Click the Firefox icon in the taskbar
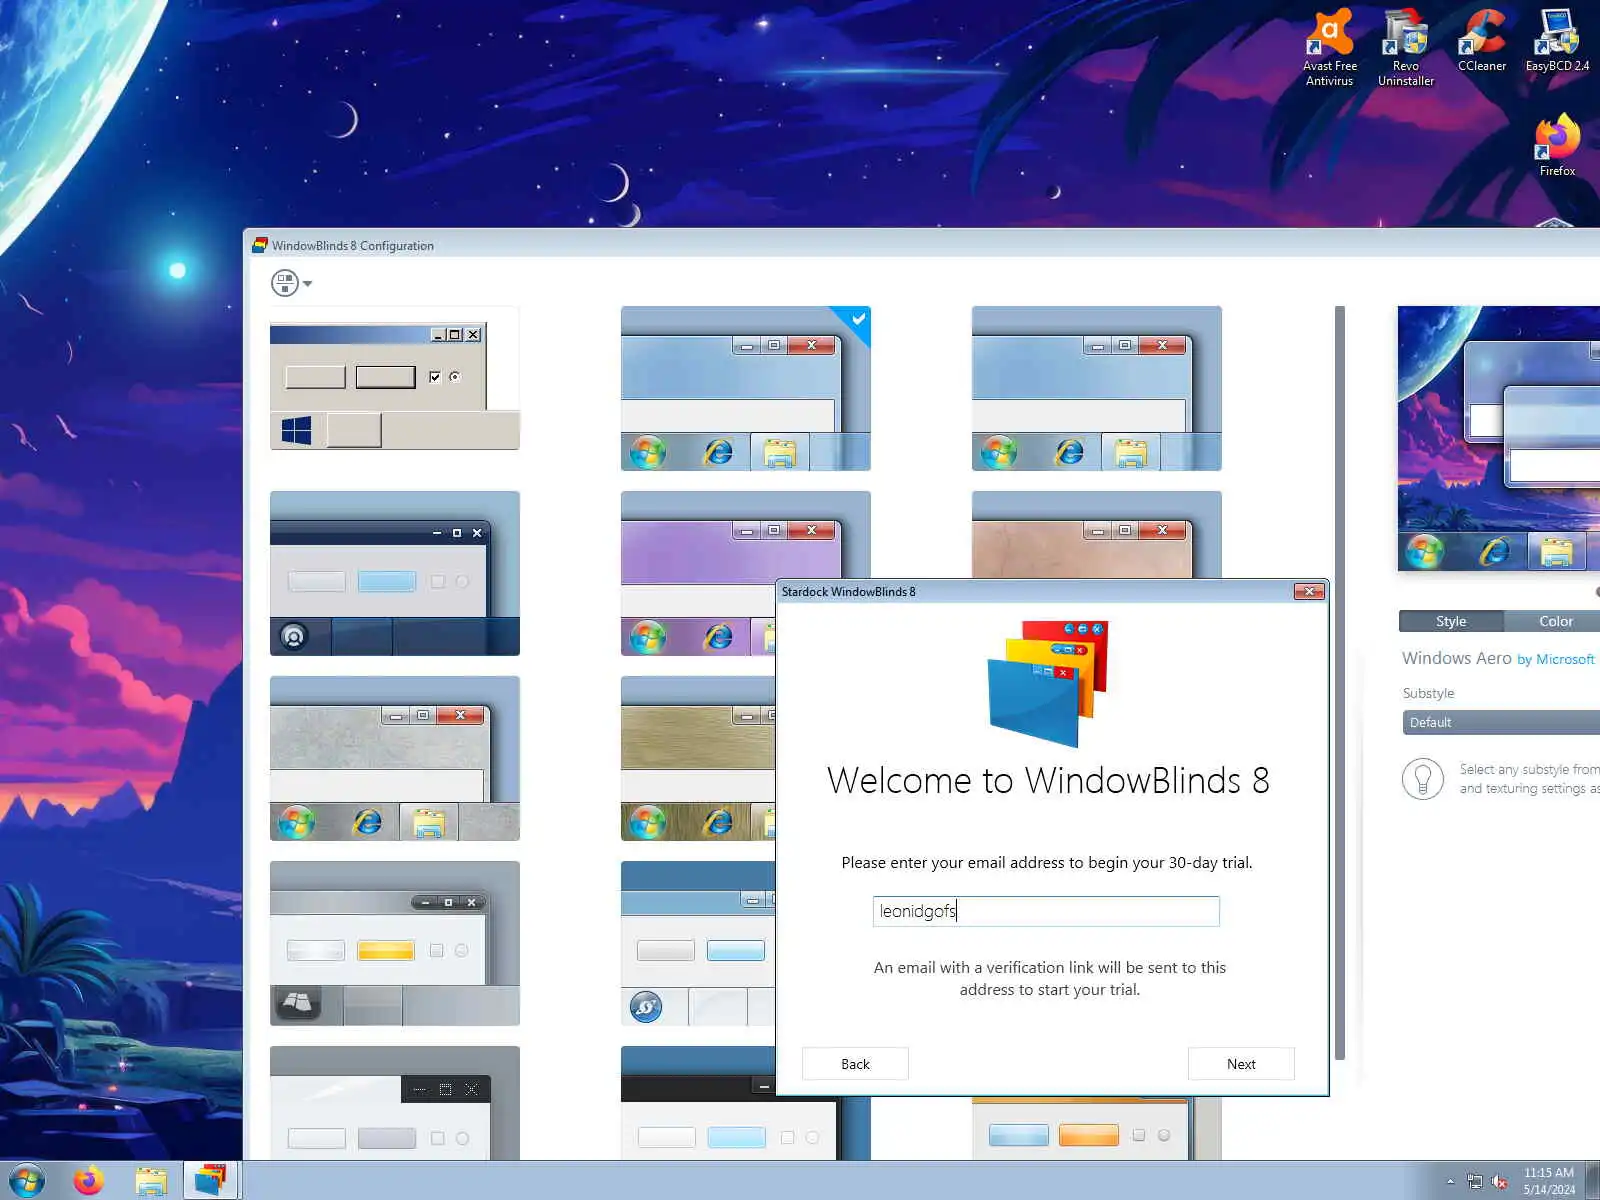Image resolution: width=1600 pixels, height=1200 pixels. [89, 1181]
